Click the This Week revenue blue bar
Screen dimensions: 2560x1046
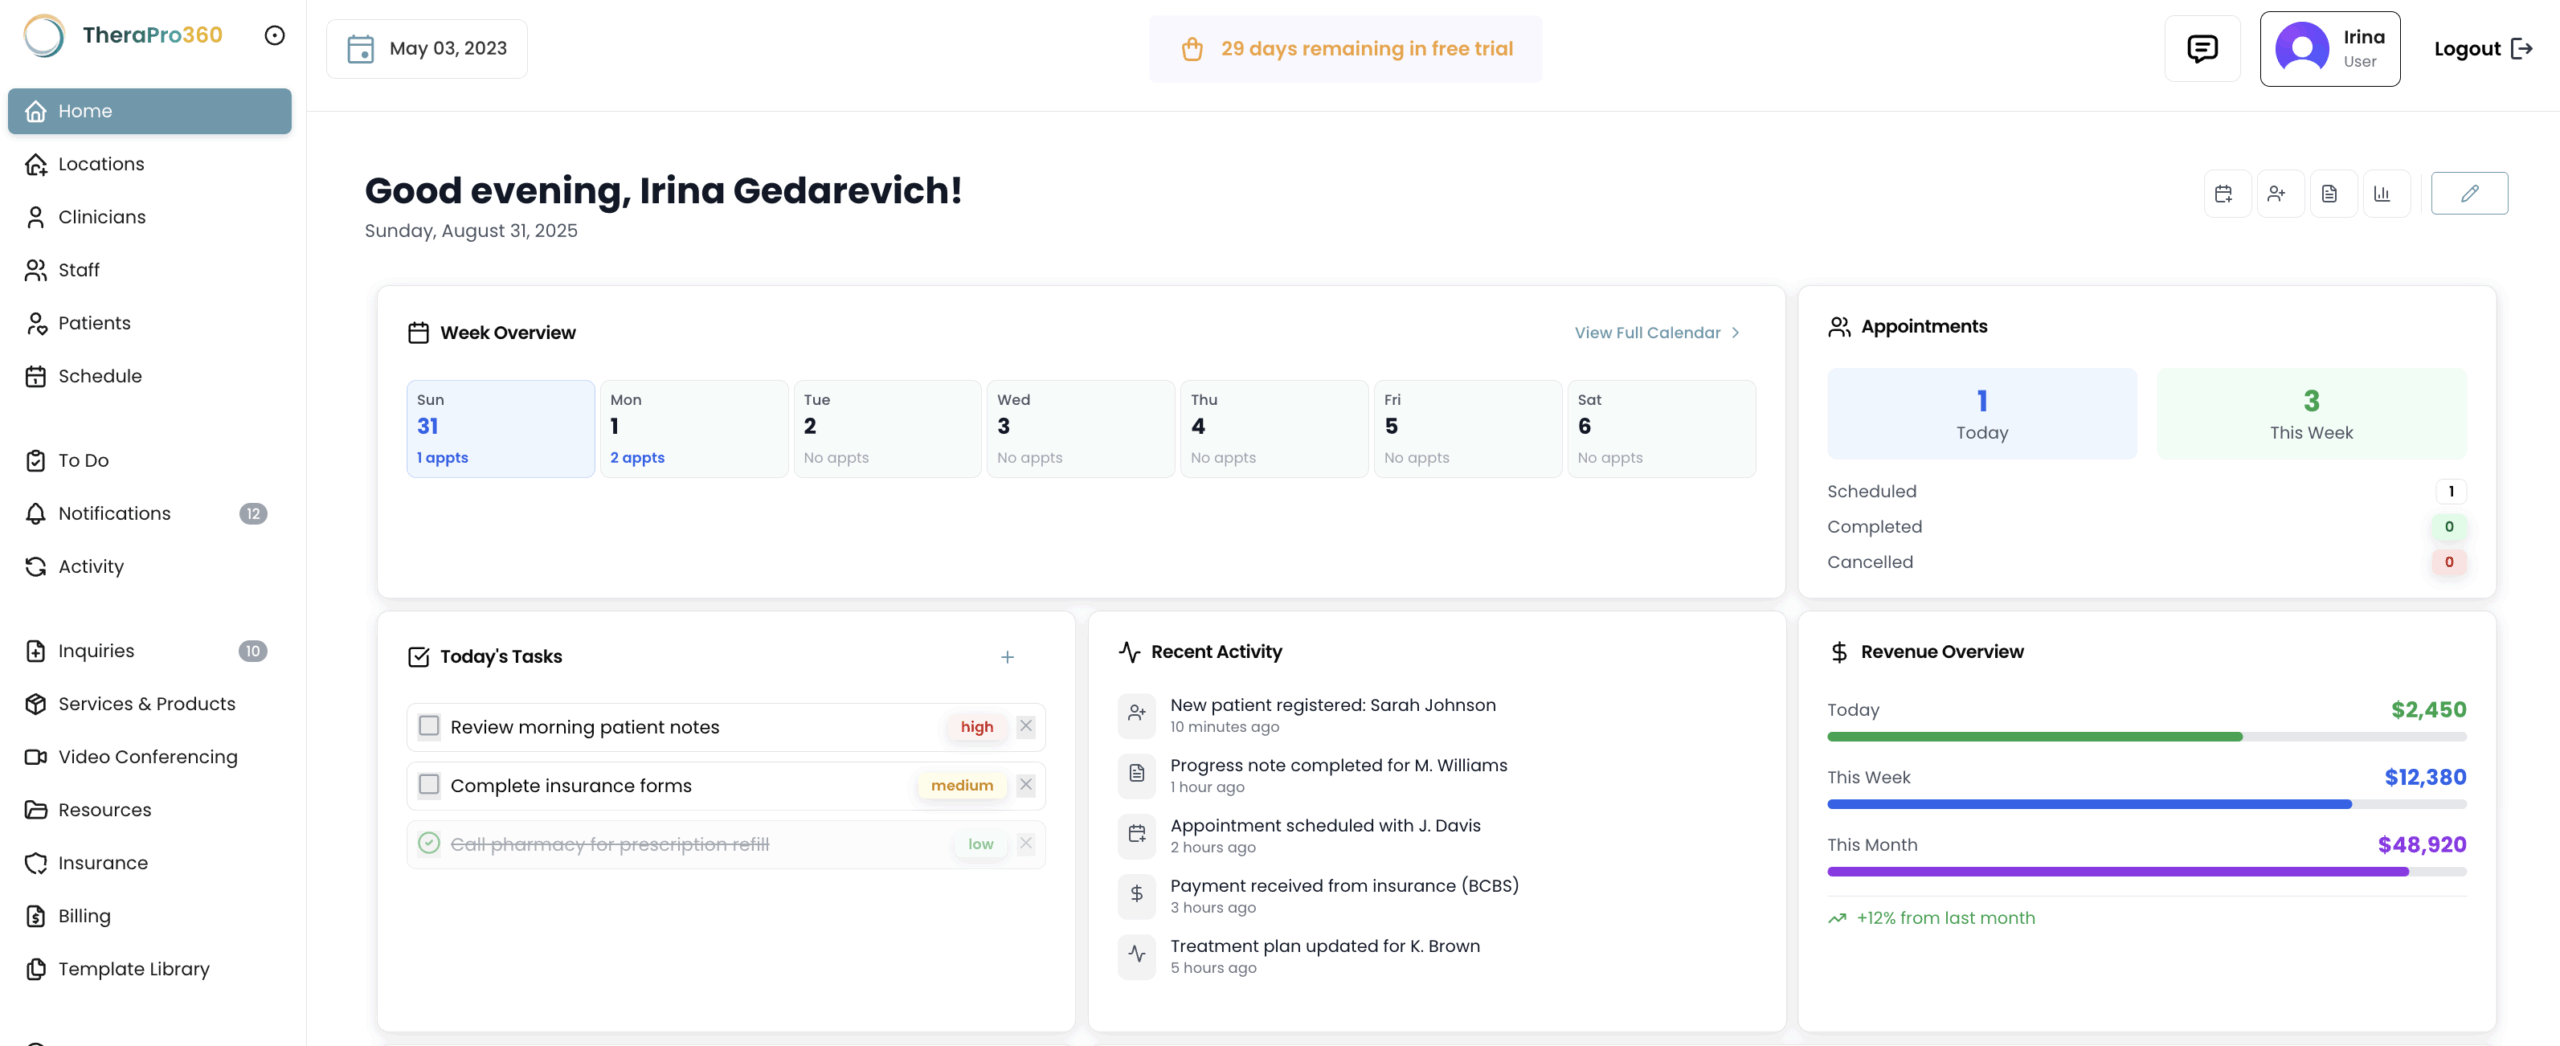[2146, 804]
